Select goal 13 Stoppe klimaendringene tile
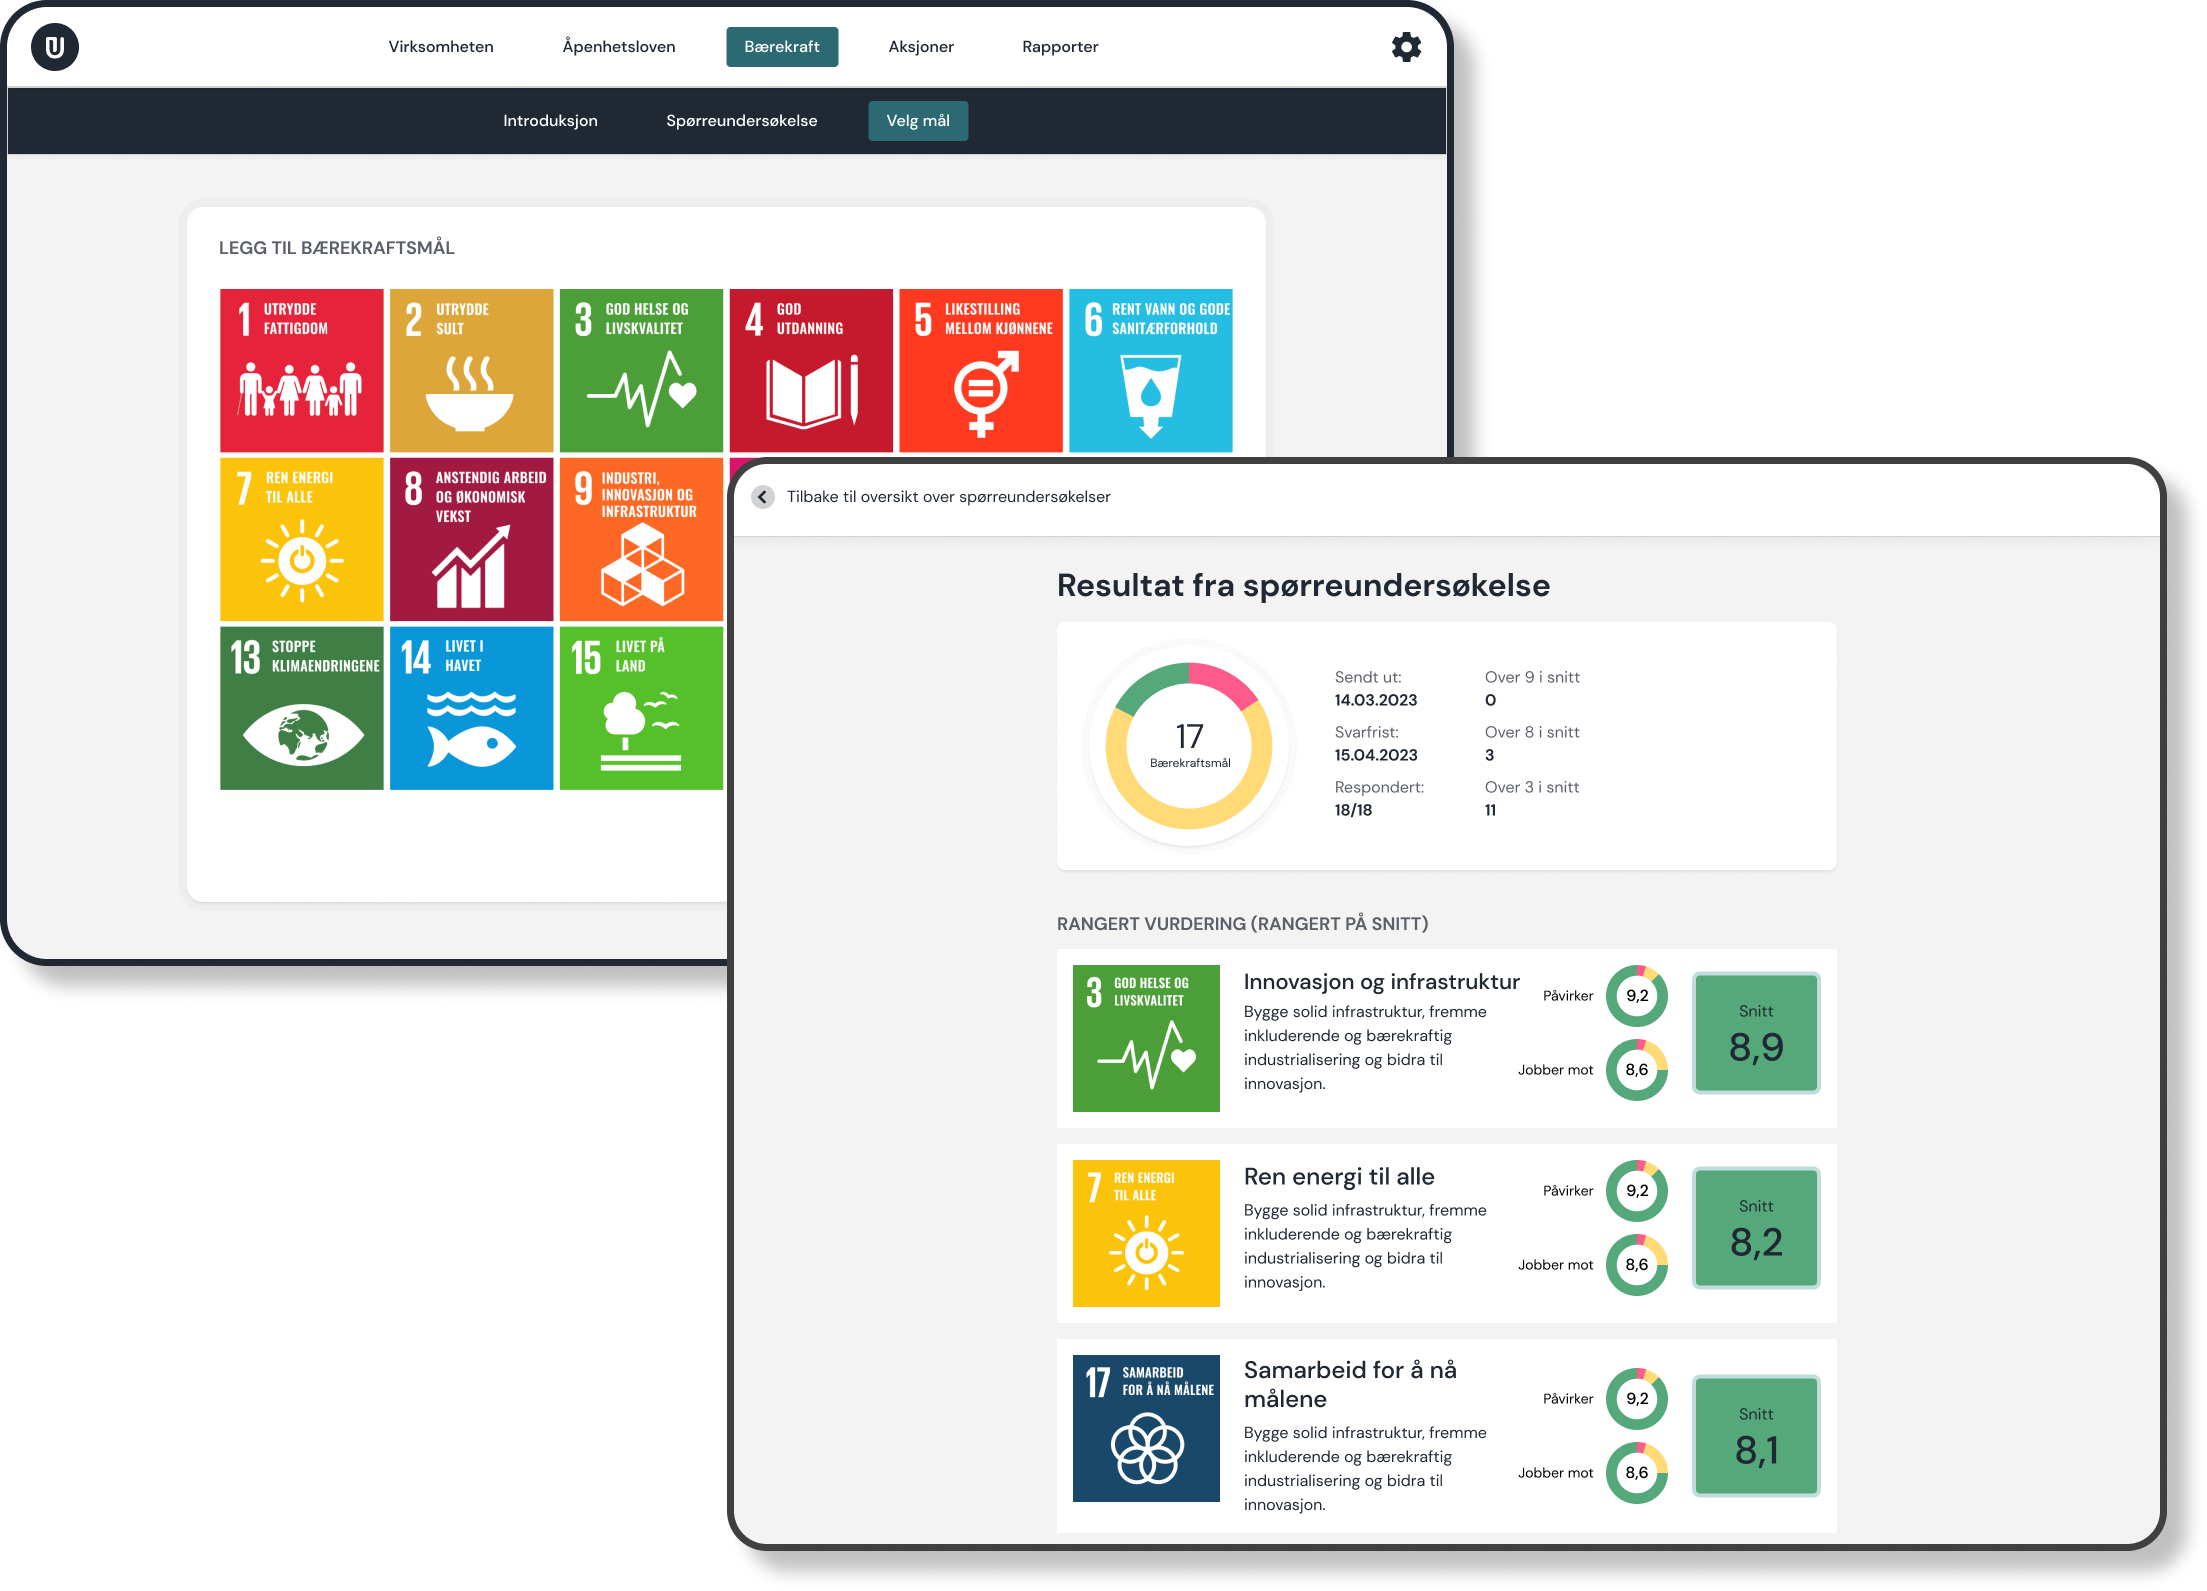This screenshot has width=2207, height=1591. pyautogui.click(x=302, y=708)
